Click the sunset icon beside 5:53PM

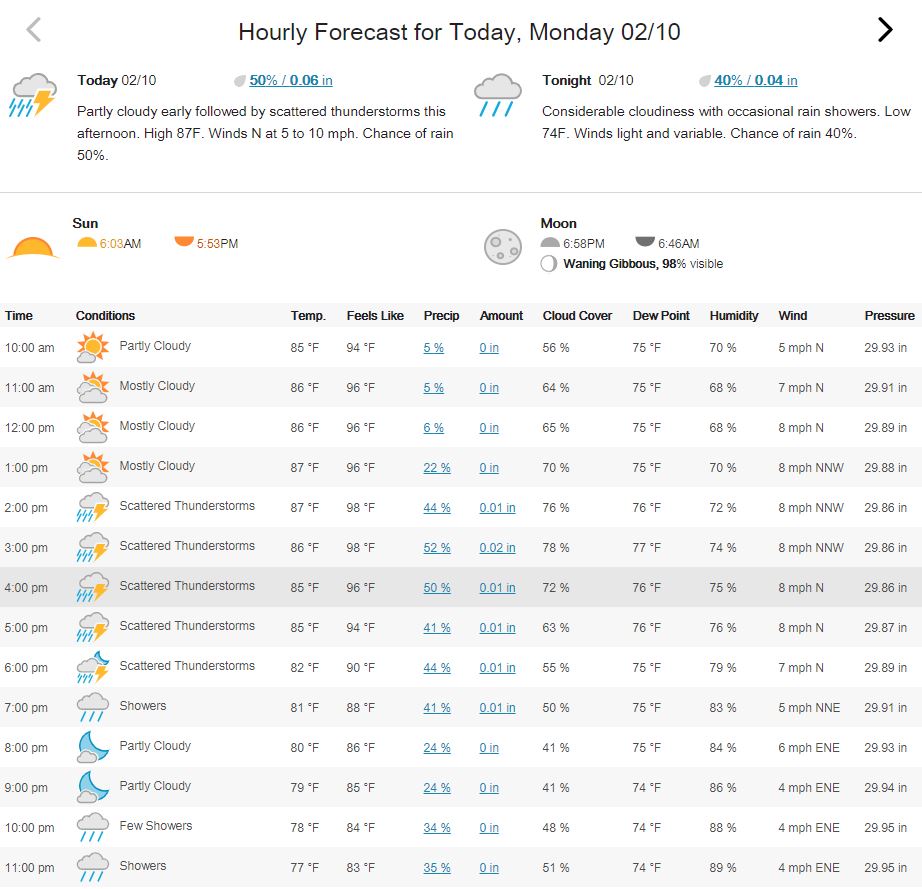184,242
